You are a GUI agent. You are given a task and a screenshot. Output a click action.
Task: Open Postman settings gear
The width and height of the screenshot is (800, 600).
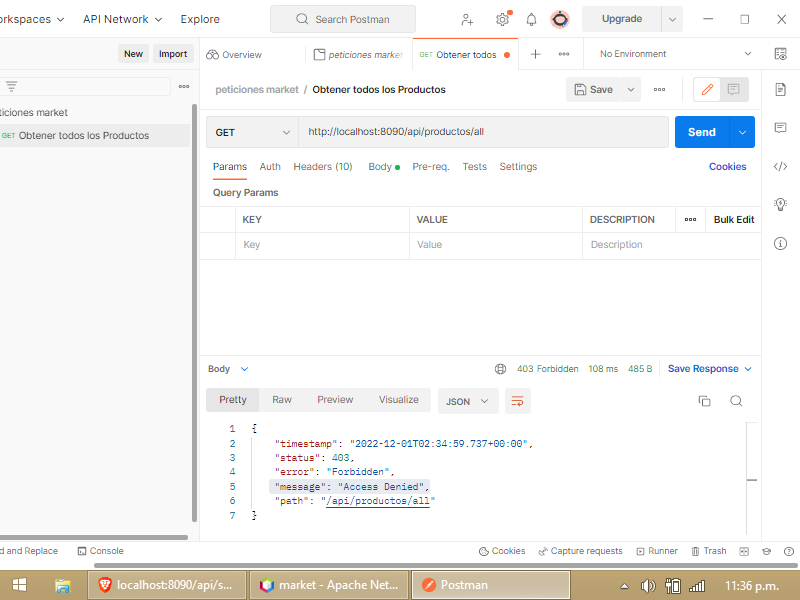pos(503,19)
